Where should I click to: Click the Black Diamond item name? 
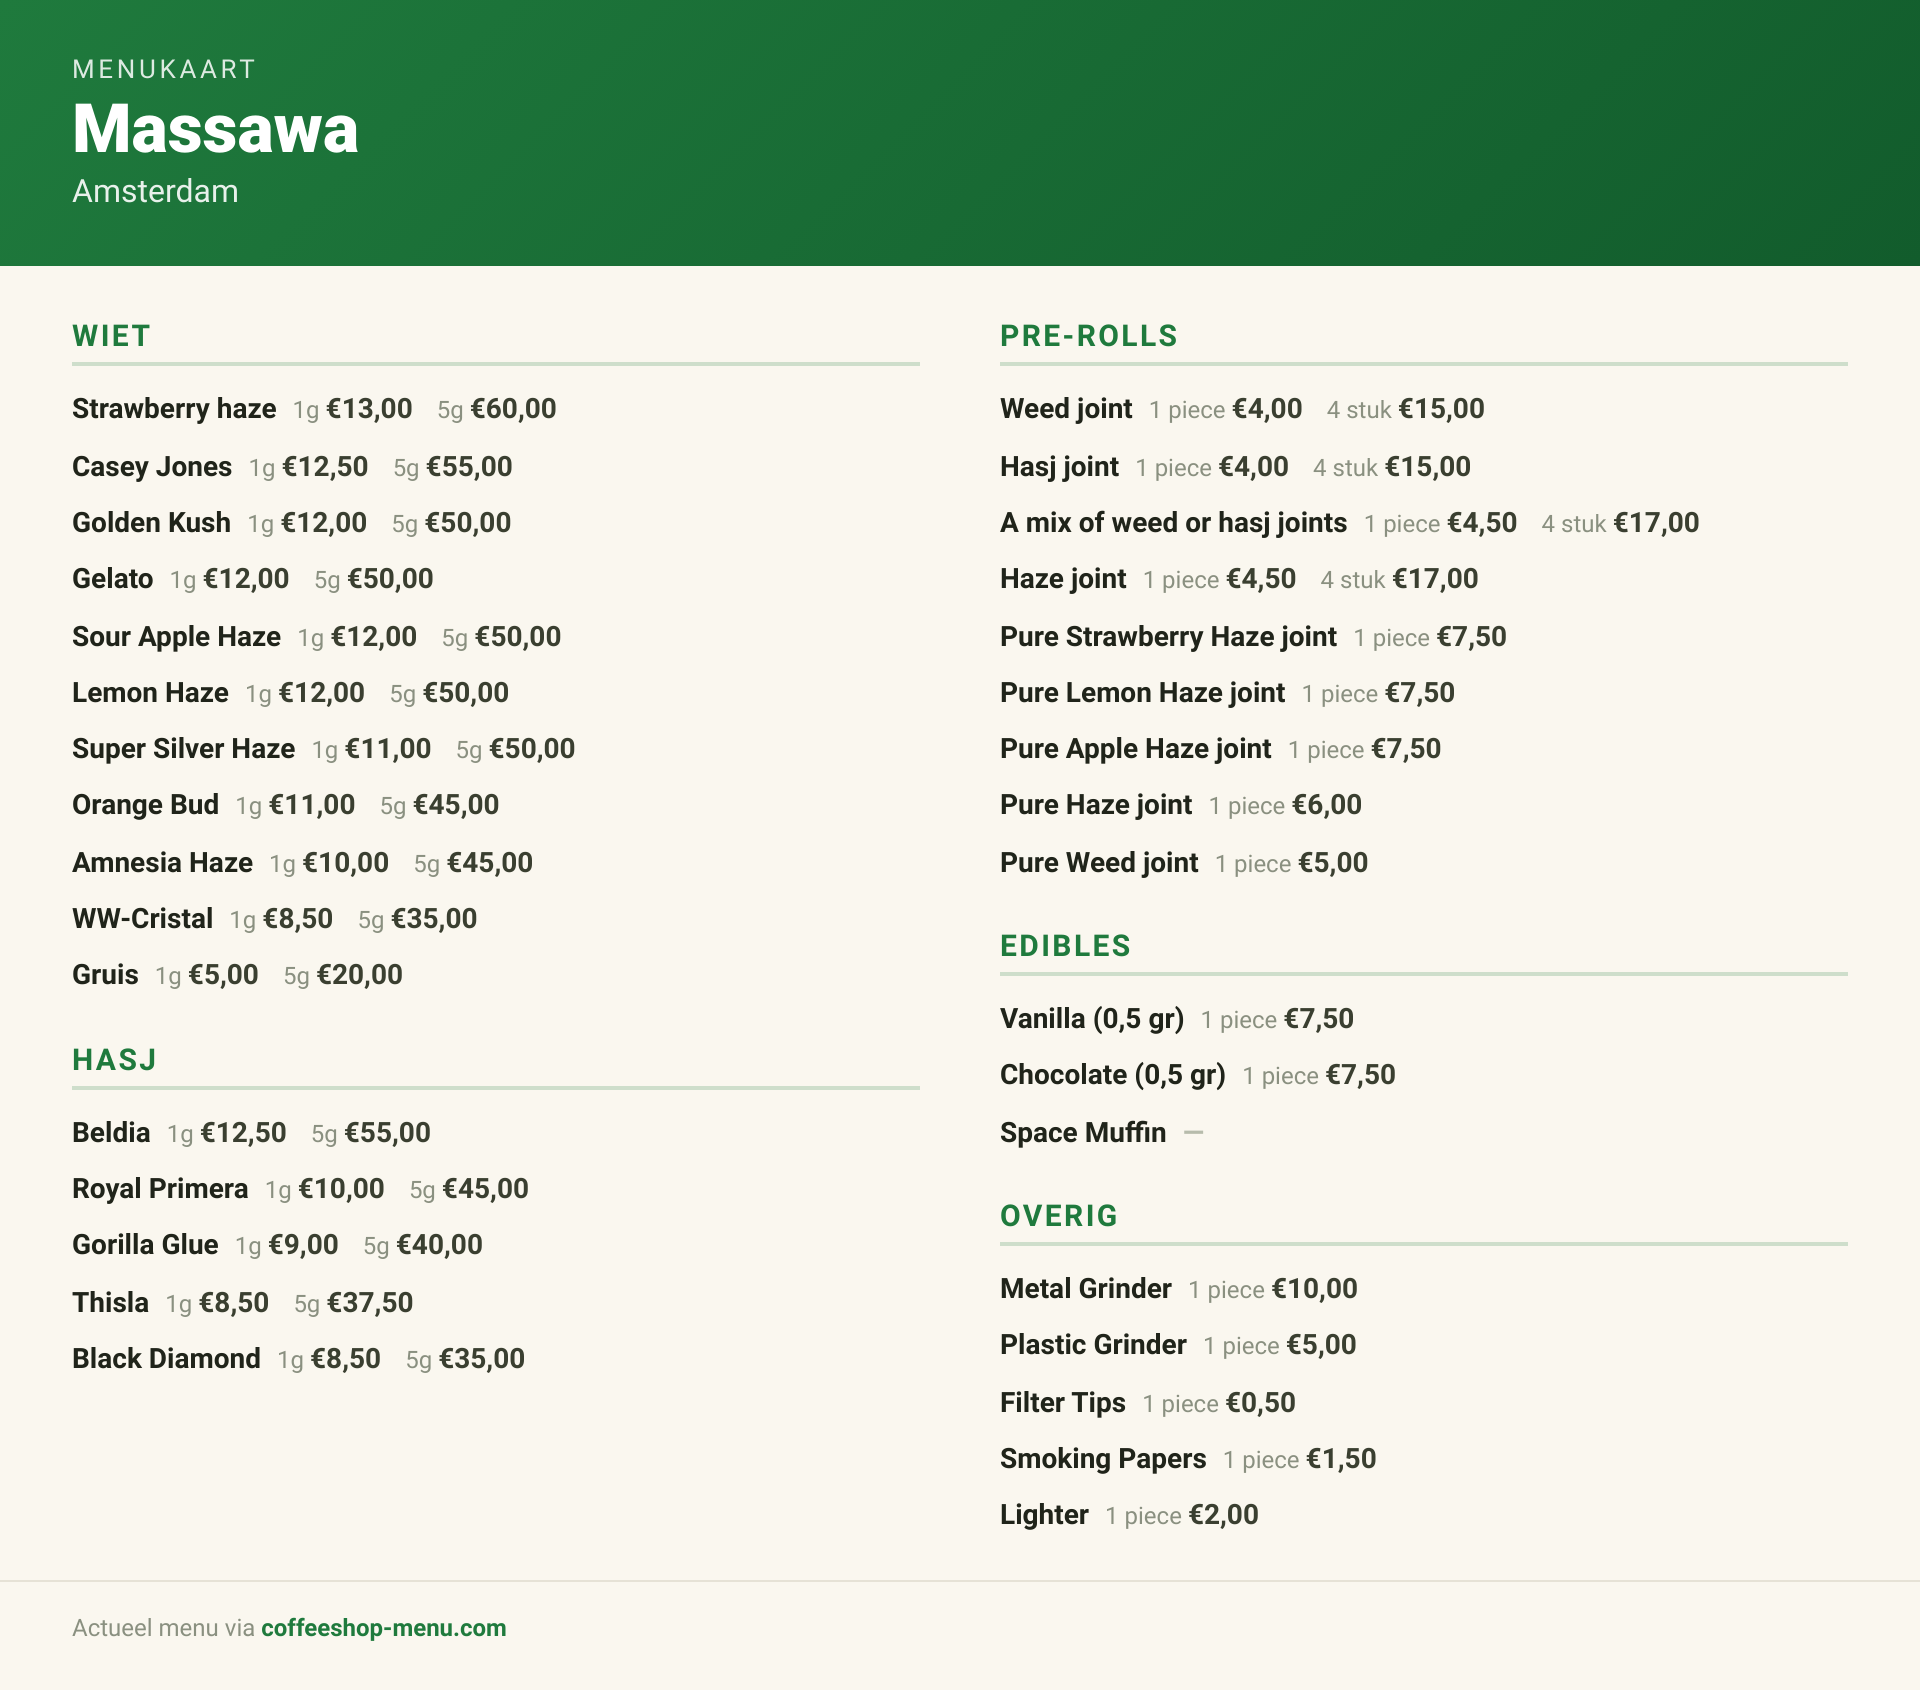click(166, 1359)
